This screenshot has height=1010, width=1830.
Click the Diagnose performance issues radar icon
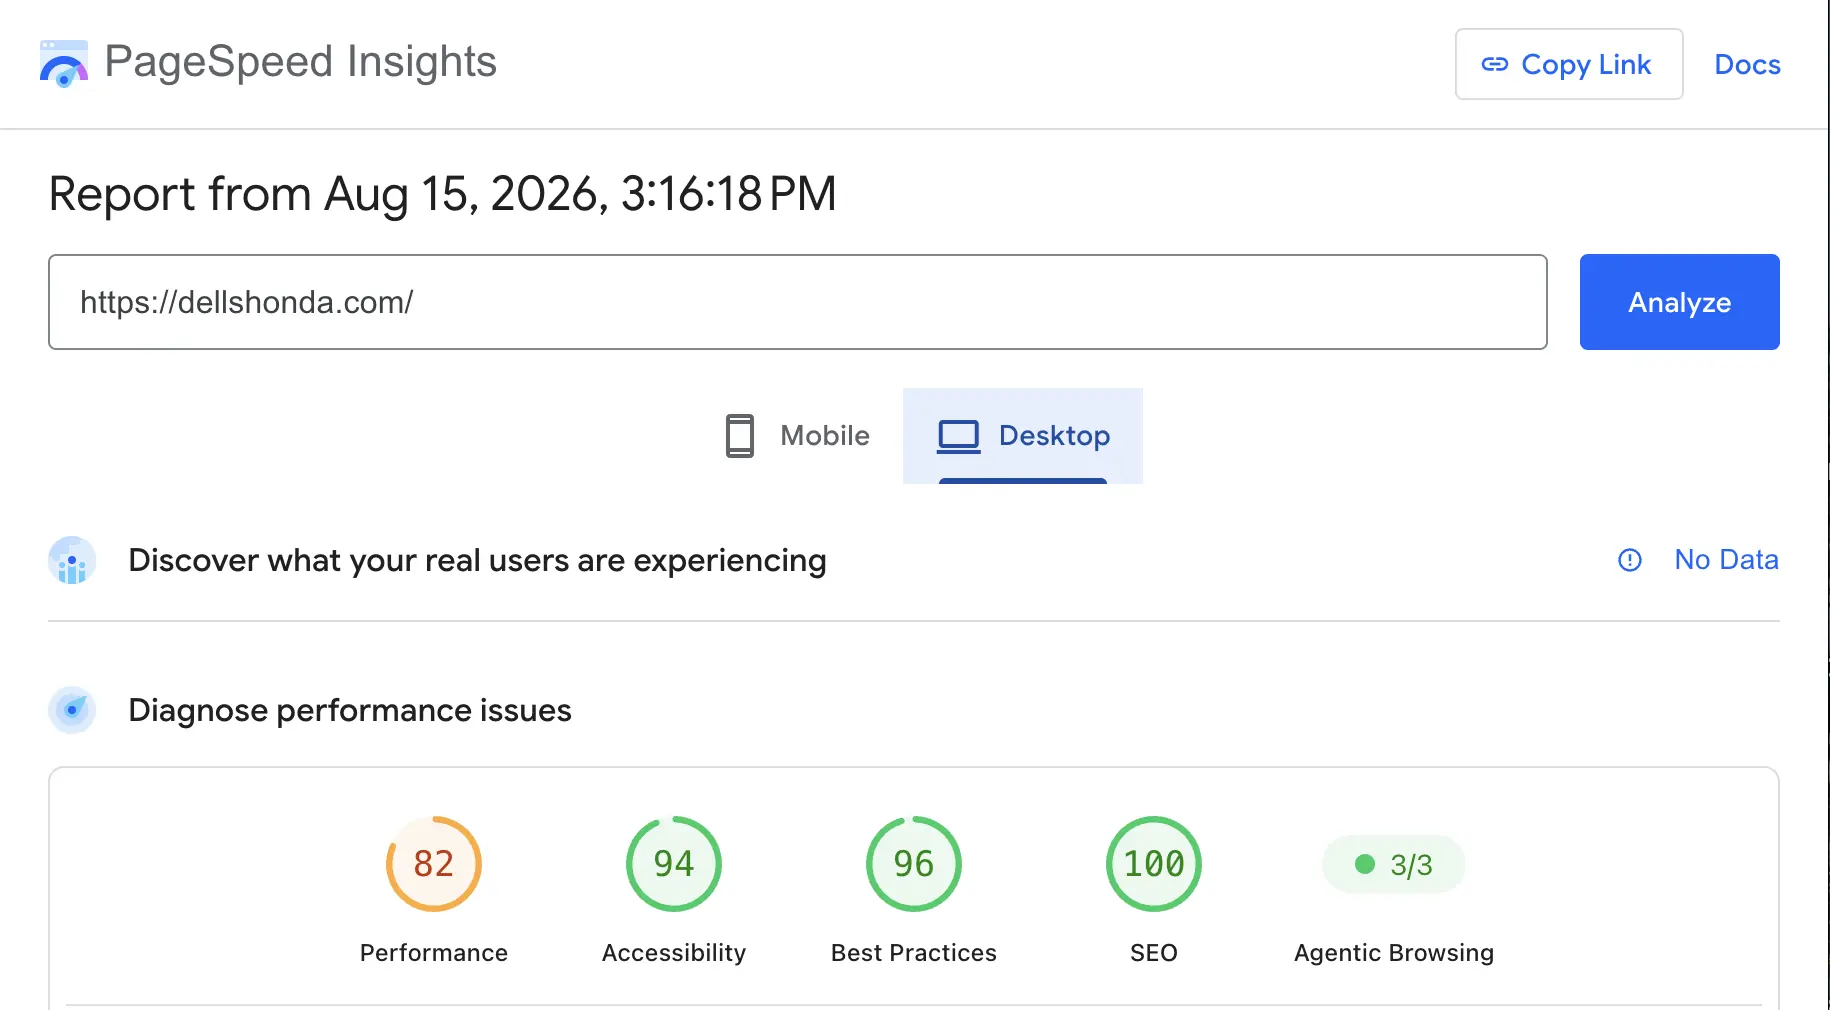click(72, 710)
